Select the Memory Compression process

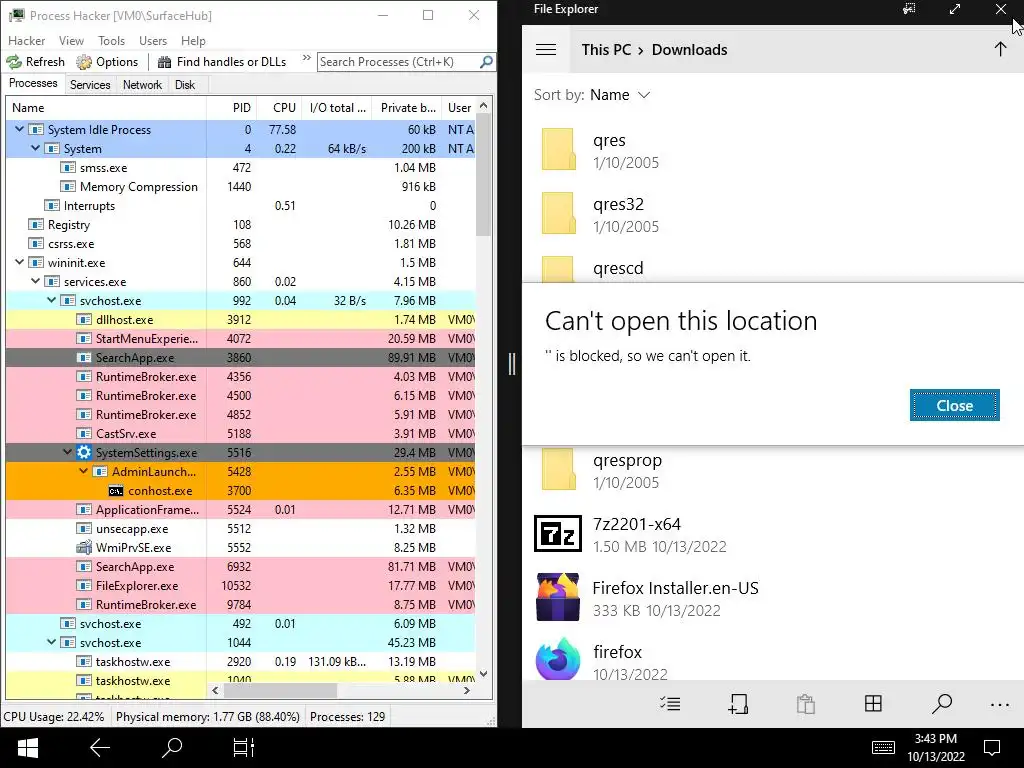point(240,187)
